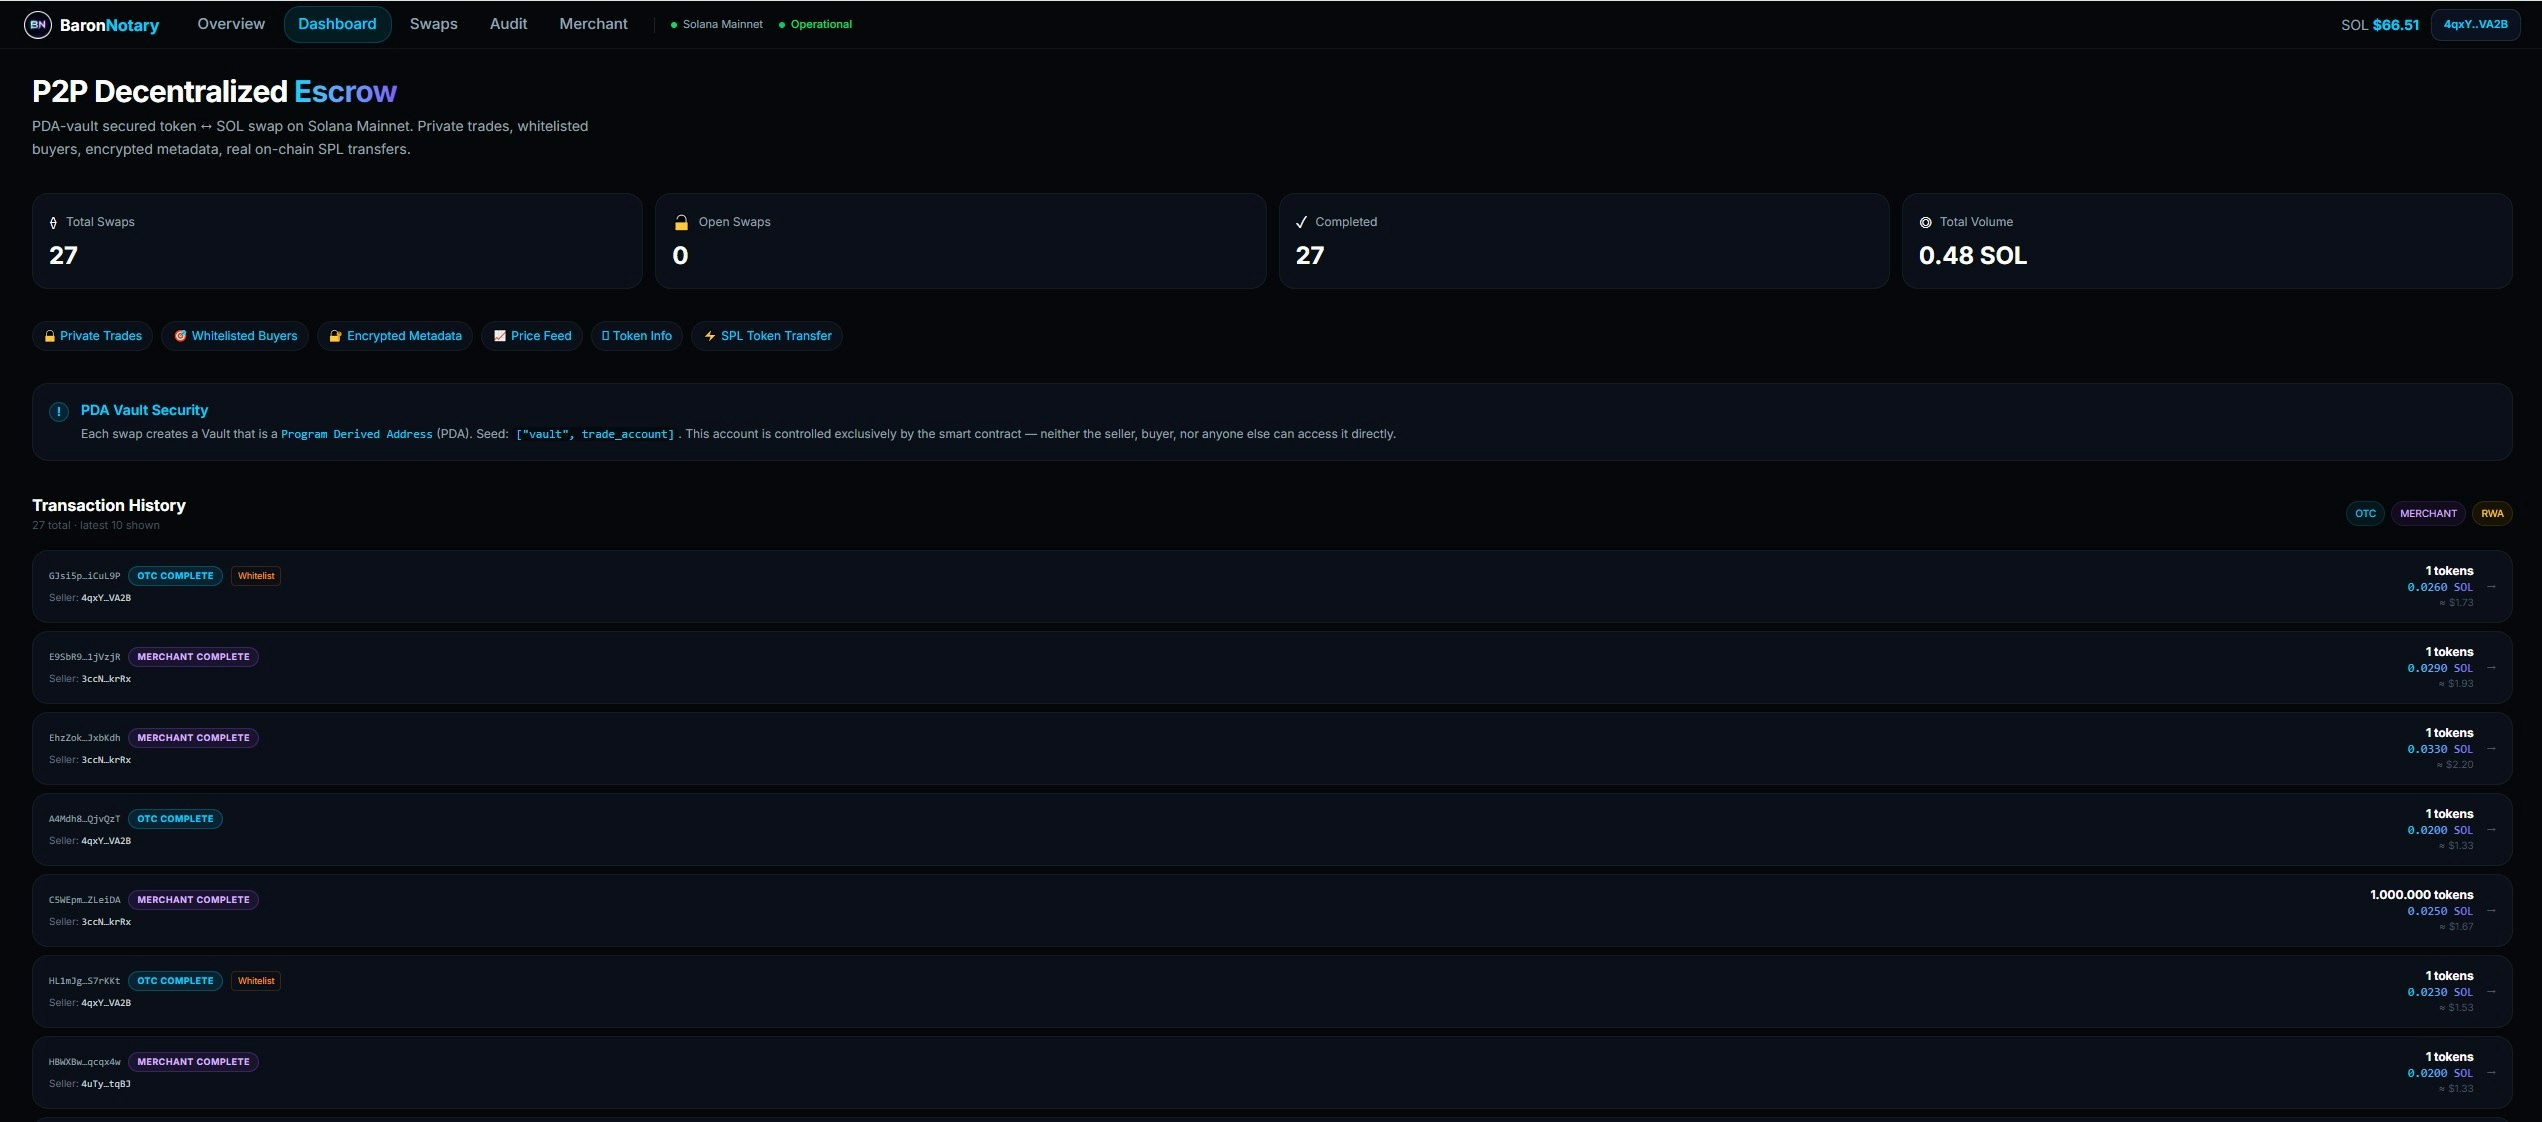Click the Total Swaps card icon

53,222
